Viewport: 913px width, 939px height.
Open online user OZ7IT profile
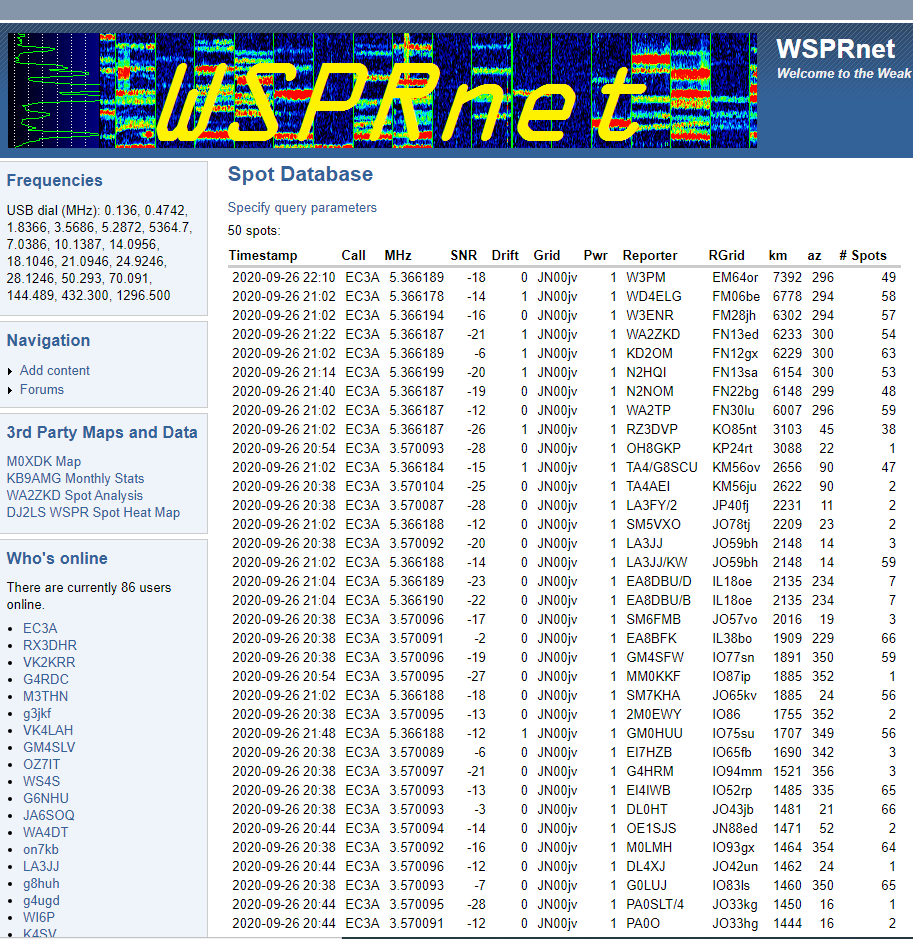[41, 764]
